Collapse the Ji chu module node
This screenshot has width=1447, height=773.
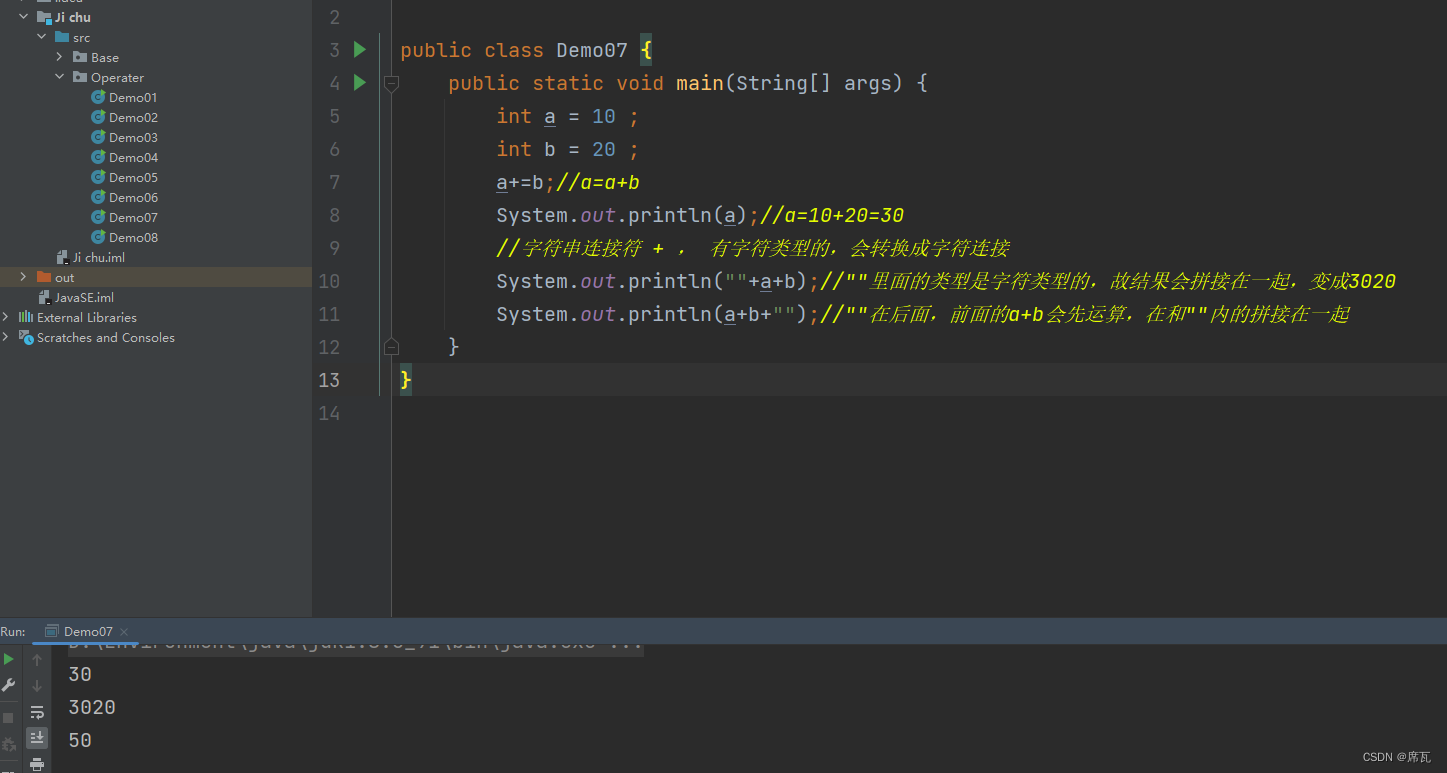tap(24, 17)
